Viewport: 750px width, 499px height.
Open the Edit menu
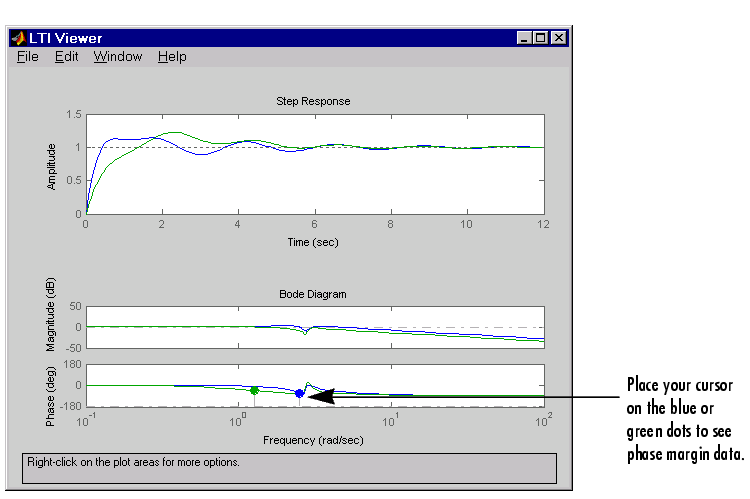(x=66, y=56)
